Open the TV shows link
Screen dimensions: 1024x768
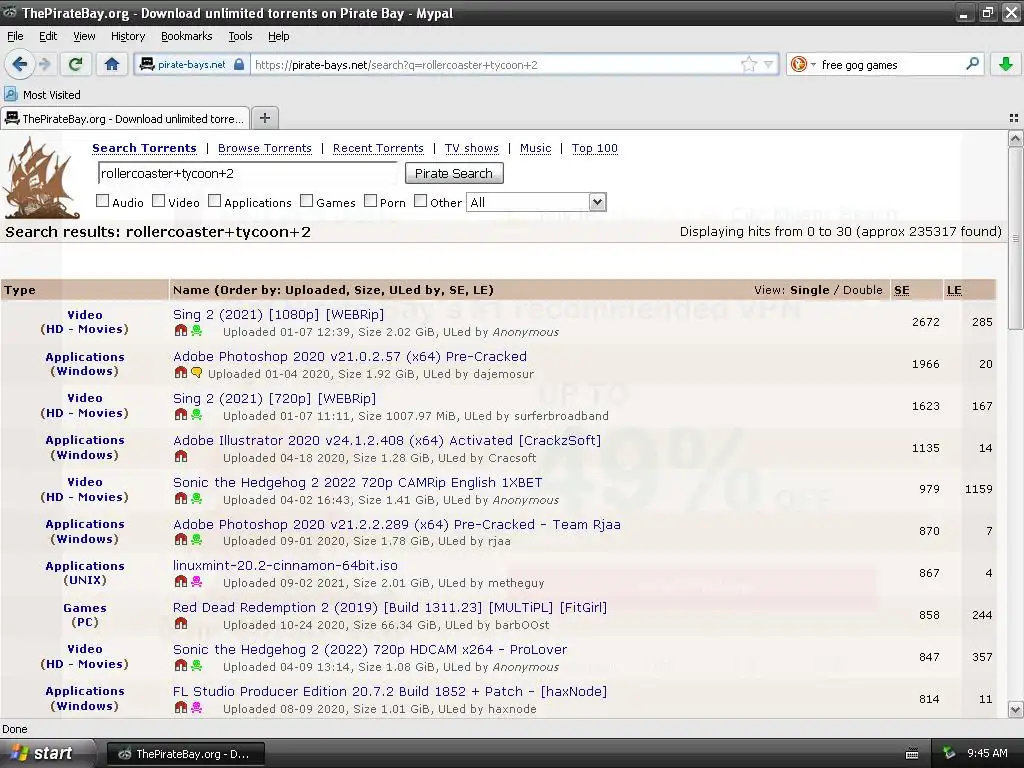click(472, 148)
